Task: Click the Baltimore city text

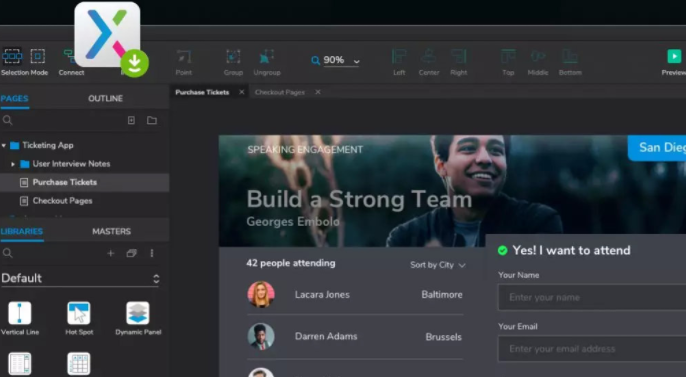Action: [442, 295]
